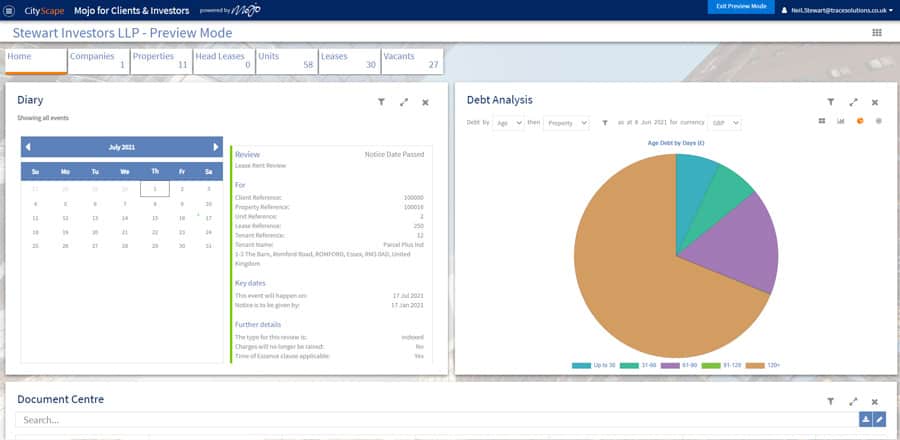This screenshot has width=900, height=440.
Task: Open the Debt by Age dropdown
Action: [x=509, y=122]
